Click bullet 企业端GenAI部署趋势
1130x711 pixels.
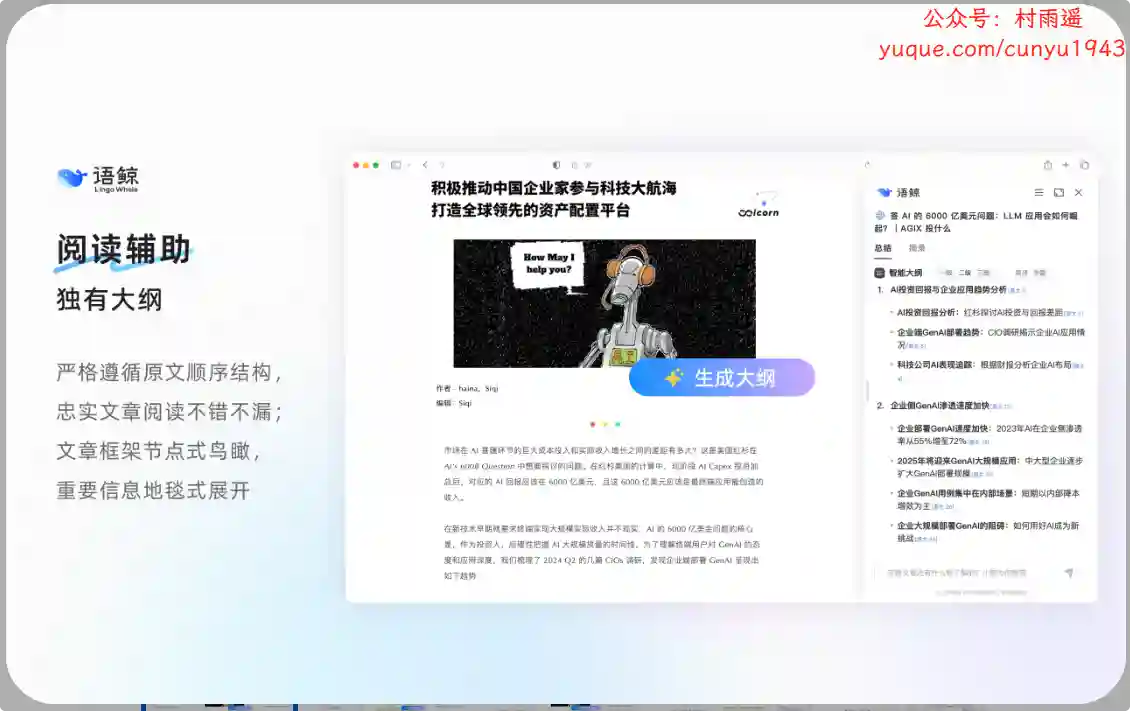tap(940, 332)
